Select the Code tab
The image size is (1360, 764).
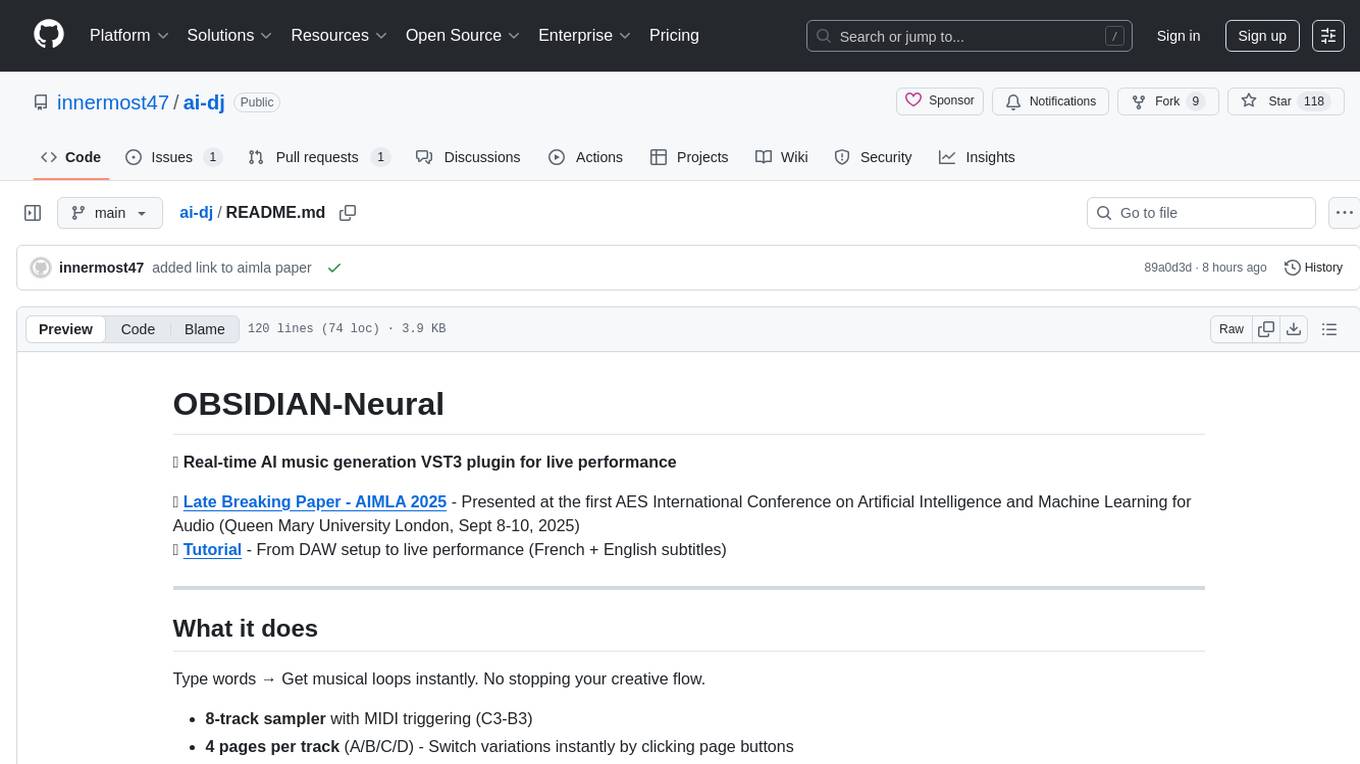click(x=71, y=157)
